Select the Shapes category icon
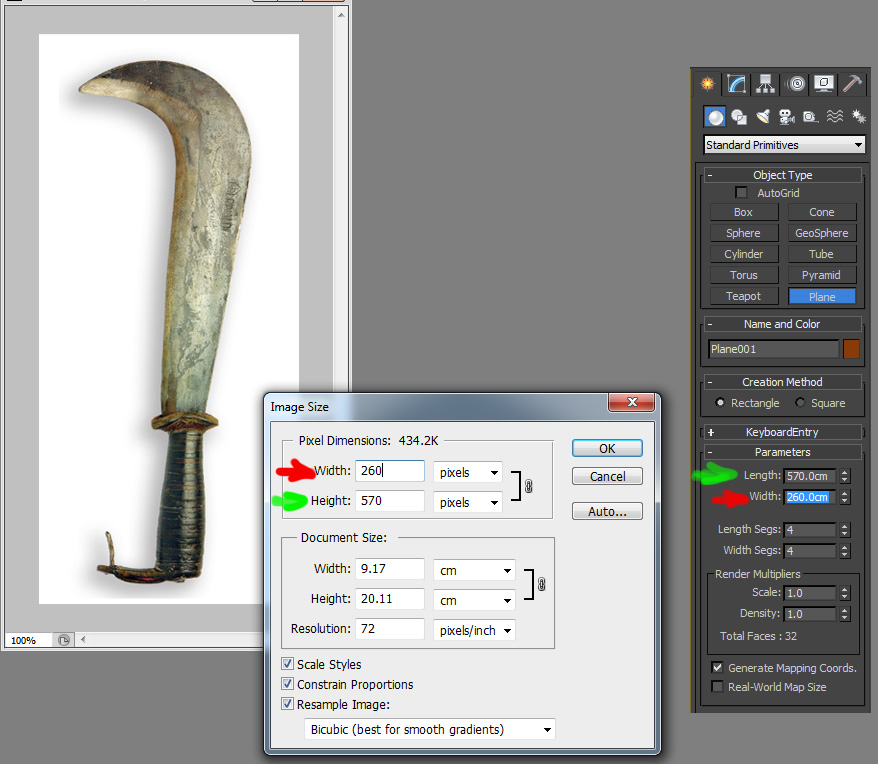878x764 pixels. (739, 117)
